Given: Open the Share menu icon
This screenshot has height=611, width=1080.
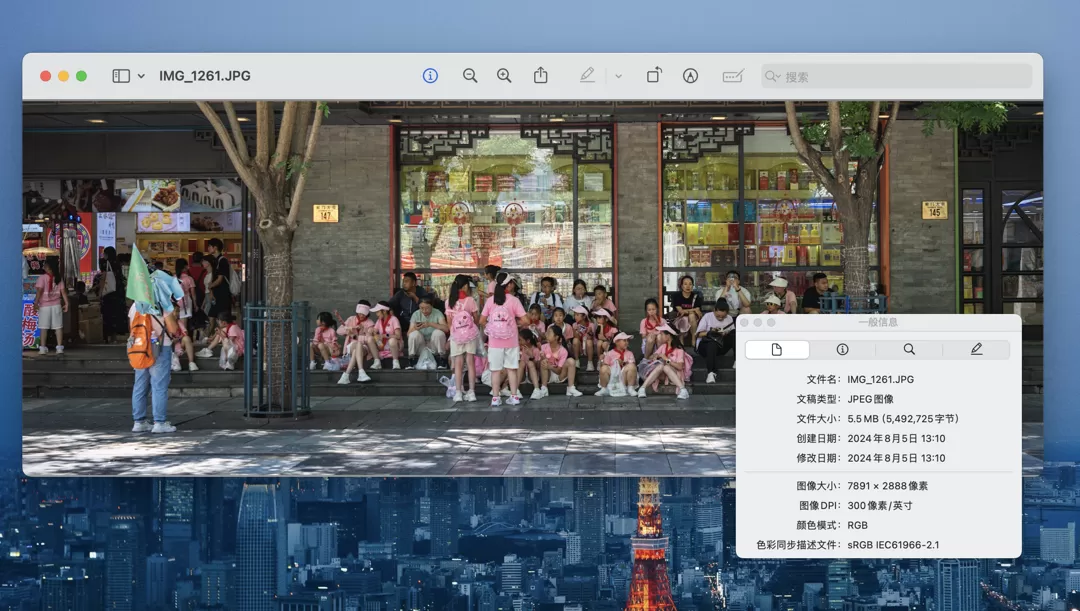Looking at the screenshot, I should (x=541, y=76).
